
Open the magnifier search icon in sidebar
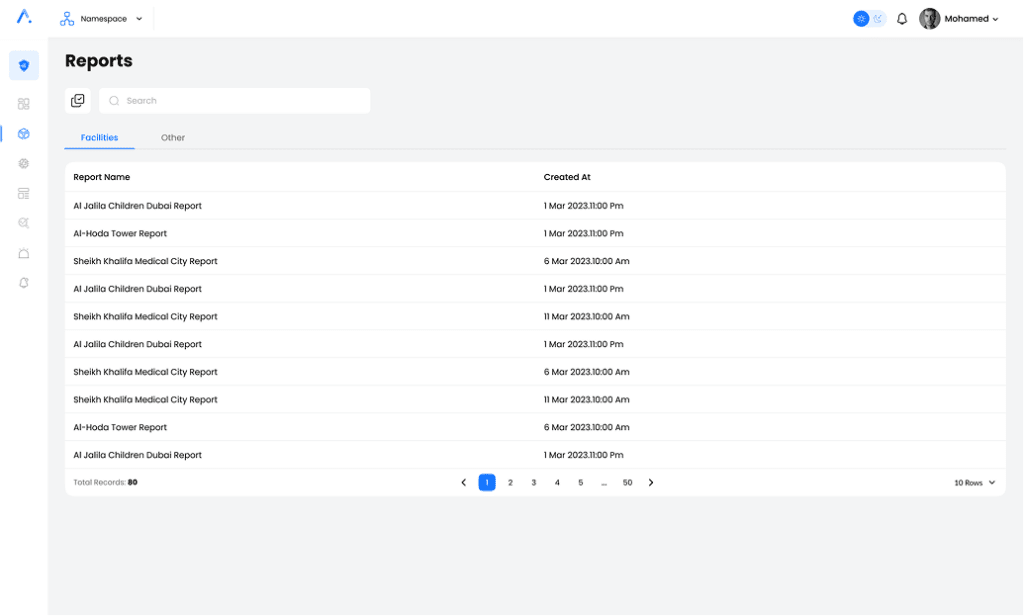point(24,223)
